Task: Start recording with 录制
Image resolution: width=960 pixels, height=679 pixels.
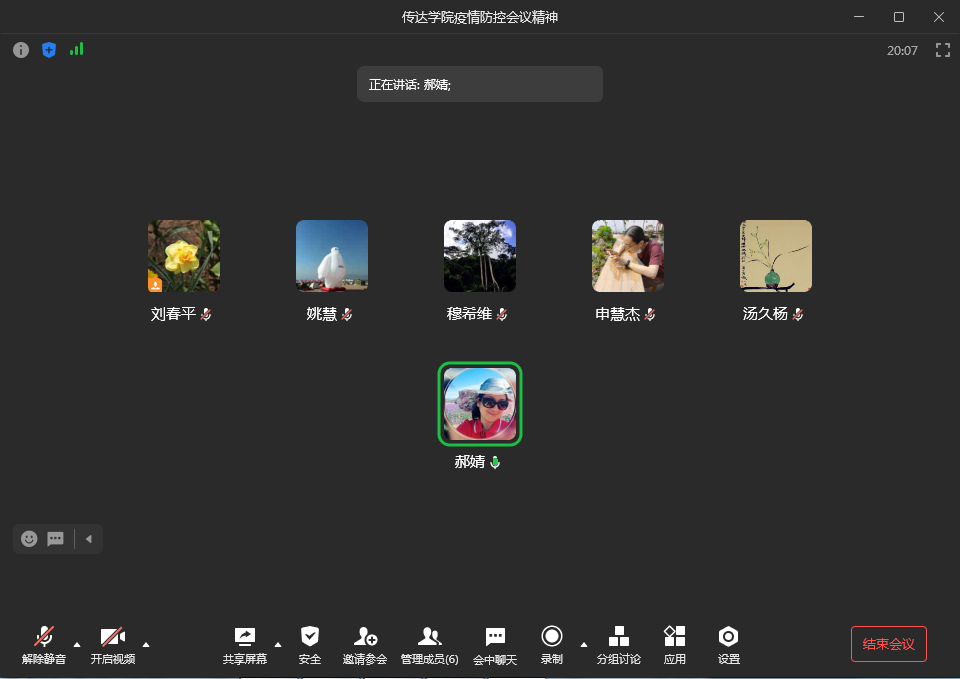Action: (x=552, y=645)
